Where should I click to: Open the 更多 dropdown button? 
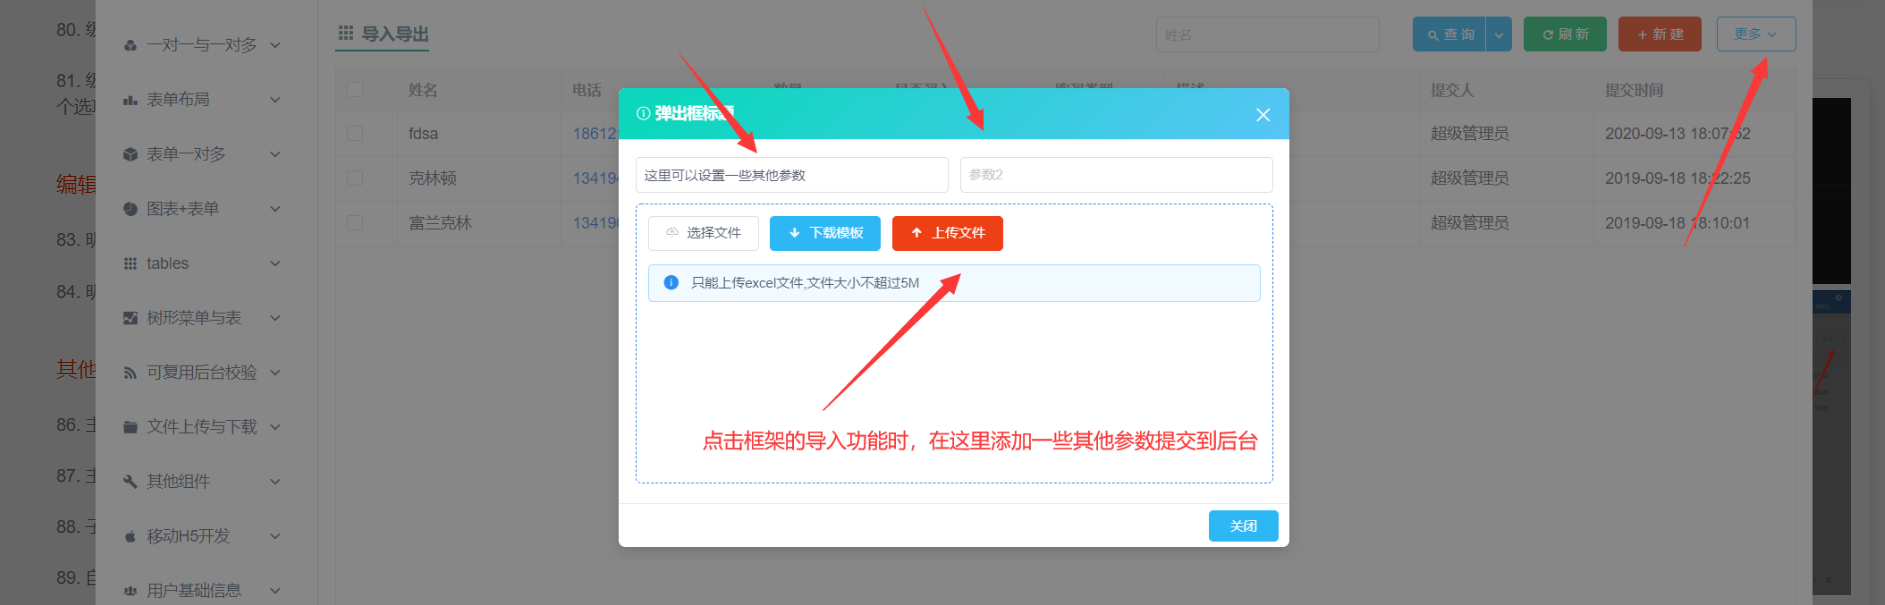coord(1755,34)
